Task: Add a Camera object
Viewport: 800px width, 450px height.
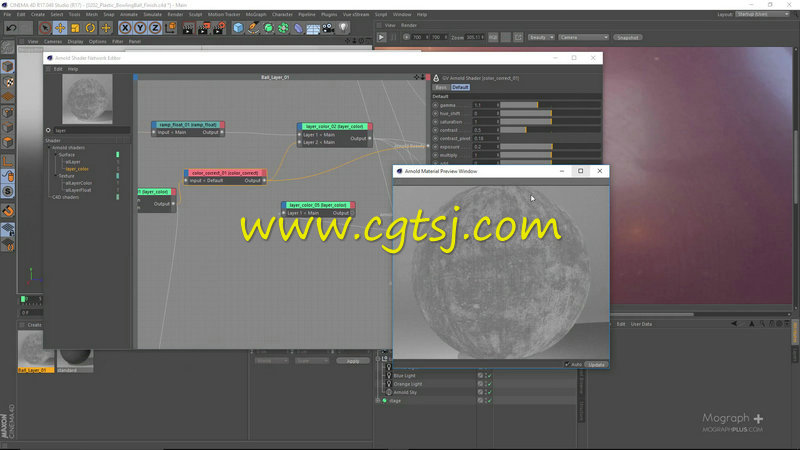Action: point(328,28)
